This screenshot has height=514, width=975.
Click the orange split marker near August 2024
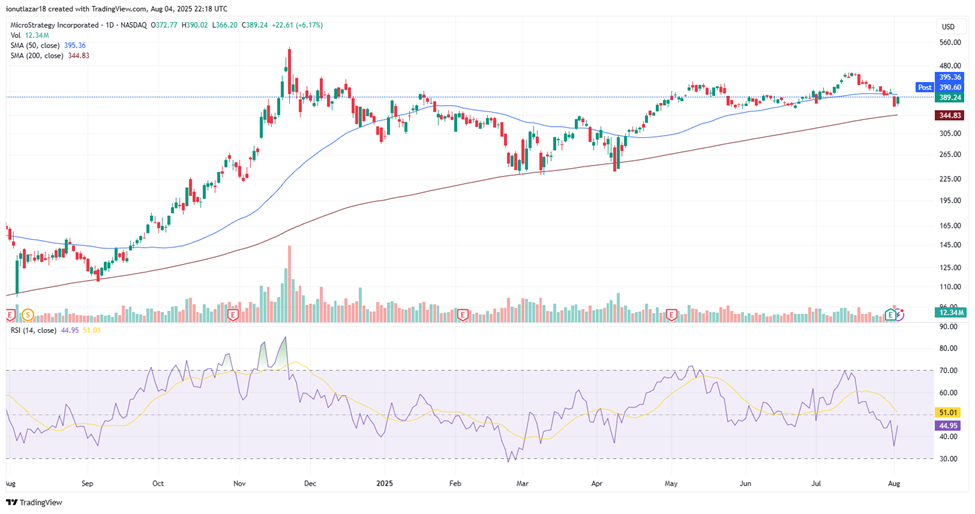pyautogui.click(x=27, y=315)
